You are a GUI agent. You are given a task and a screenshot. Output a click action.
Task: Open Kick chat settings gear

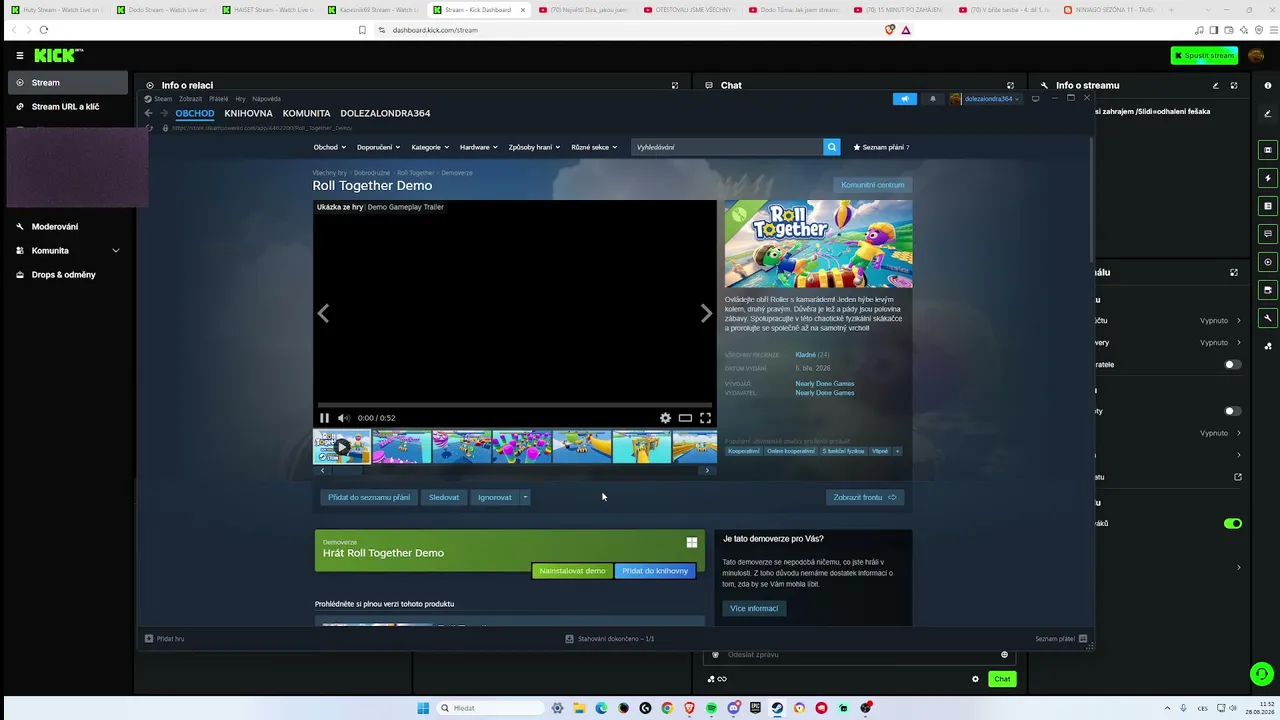[975, 679]
